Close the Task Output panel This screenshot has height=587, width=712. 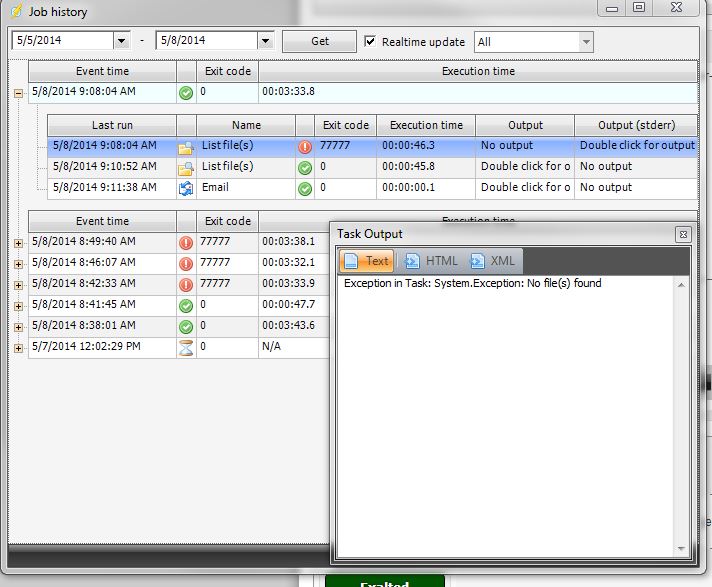(x=682, y=234)
